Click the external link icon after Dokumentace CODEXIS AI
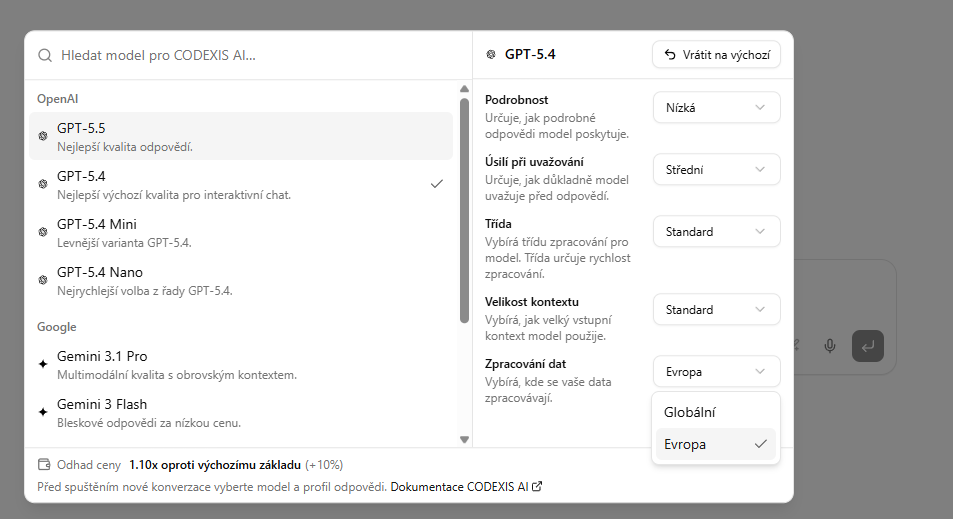The height and width of the screenshot is (519, 953). (x=537, y=487)
